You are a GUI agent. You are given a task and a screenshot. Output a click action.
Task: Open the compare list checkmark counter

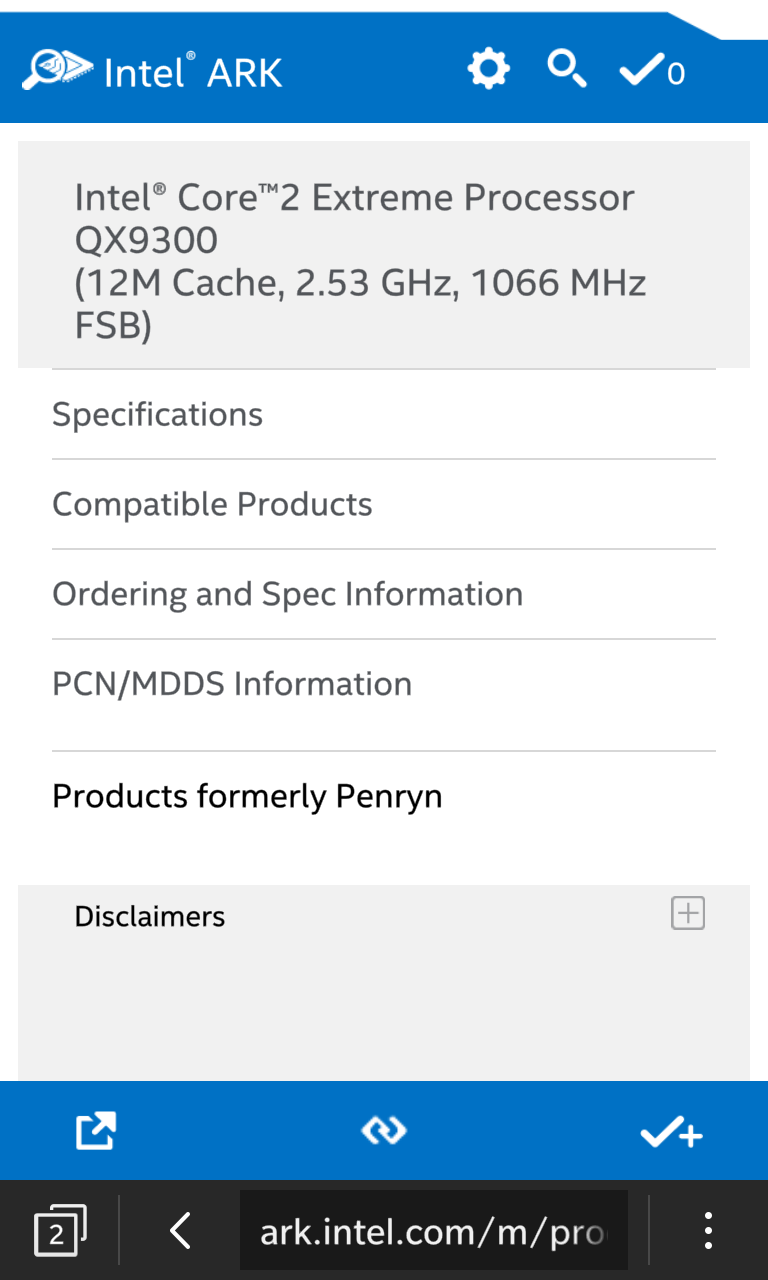point(652,72)
